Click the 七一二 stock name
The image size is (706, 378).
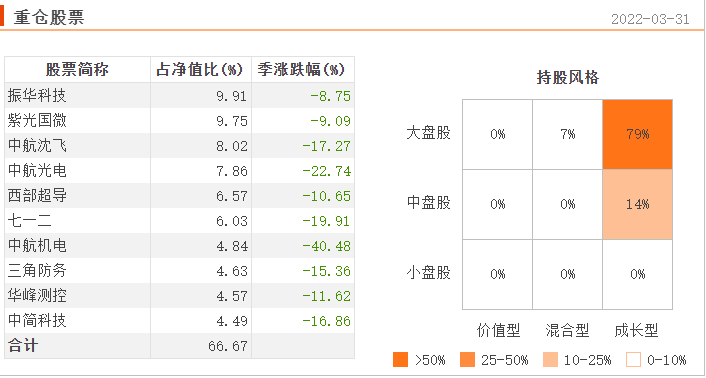30,220
